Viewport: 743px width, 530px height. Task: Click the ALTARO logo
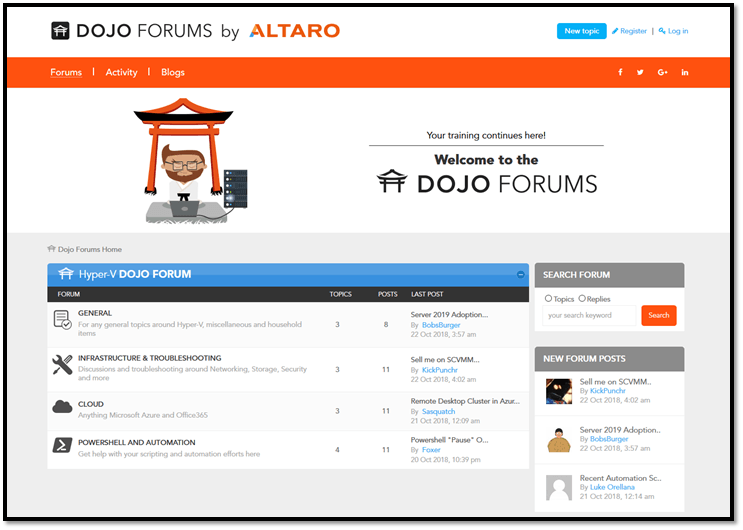click(x=295, y=30)
